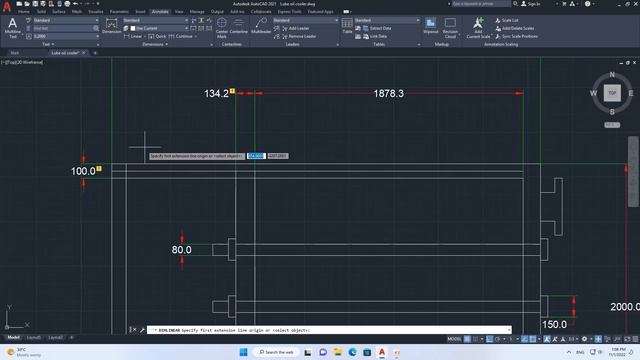Click the search magnifier in title bar

coord(515,4)
